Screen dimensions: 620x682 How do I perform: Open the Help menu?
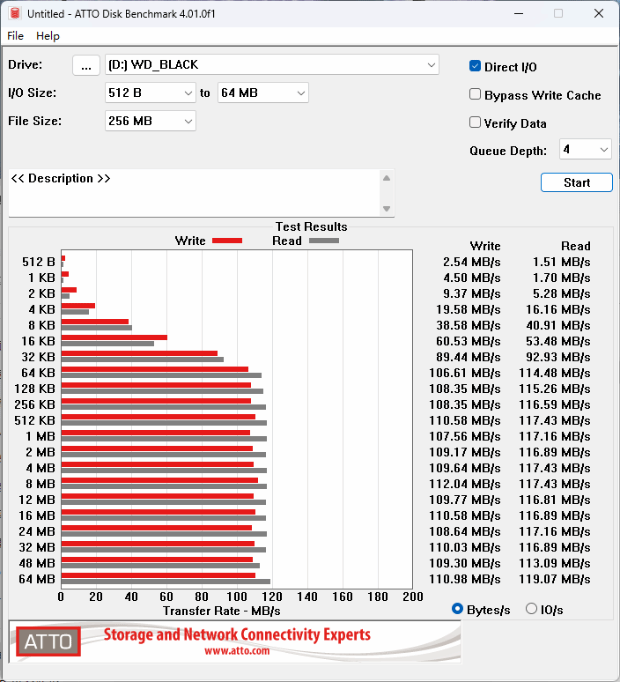click(48, 36)
